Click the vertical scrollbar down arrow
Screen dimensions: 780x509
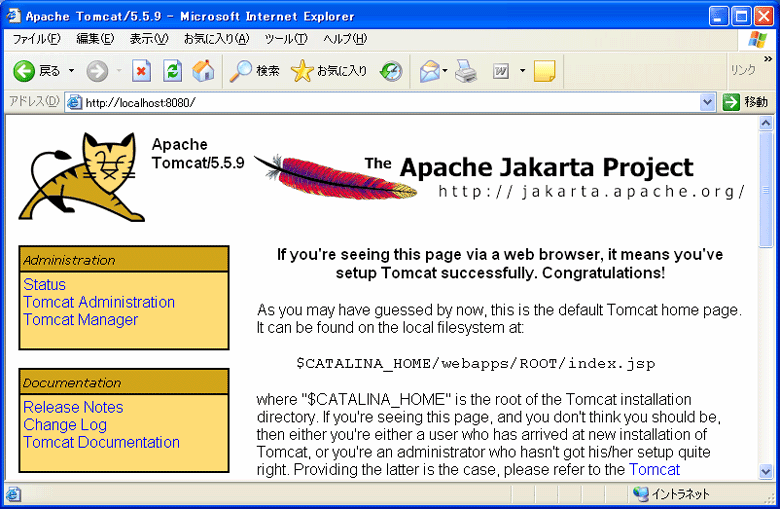click(766, 471)
